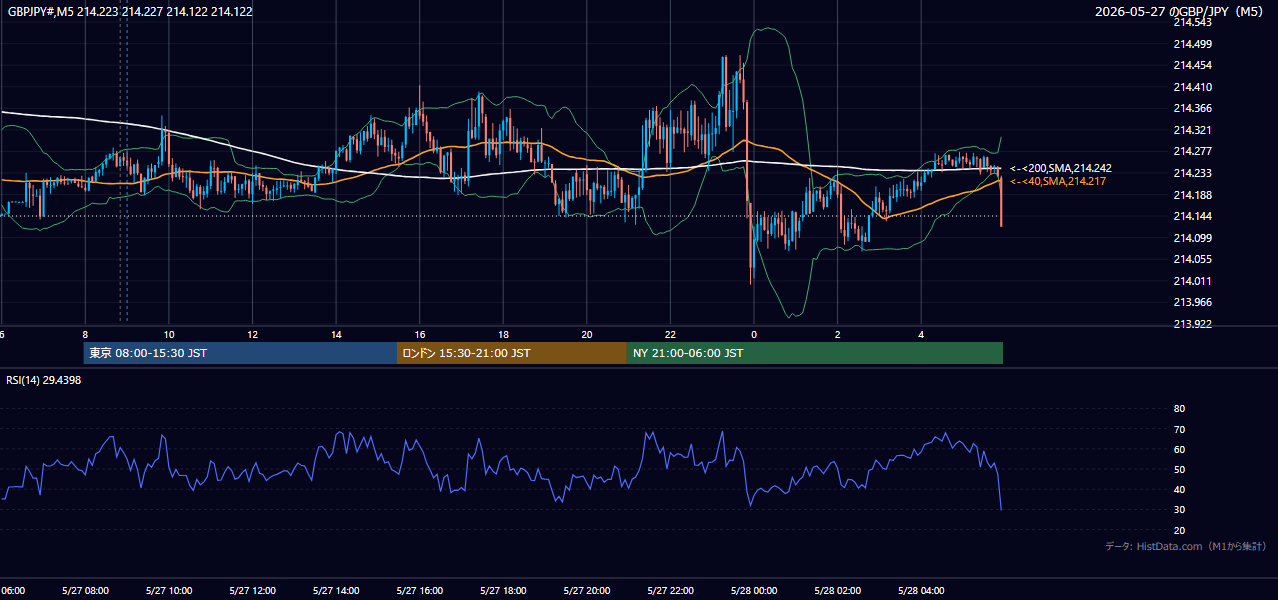
Task: Click hour mark 22 under price chart
Action: tap(670, 335)
